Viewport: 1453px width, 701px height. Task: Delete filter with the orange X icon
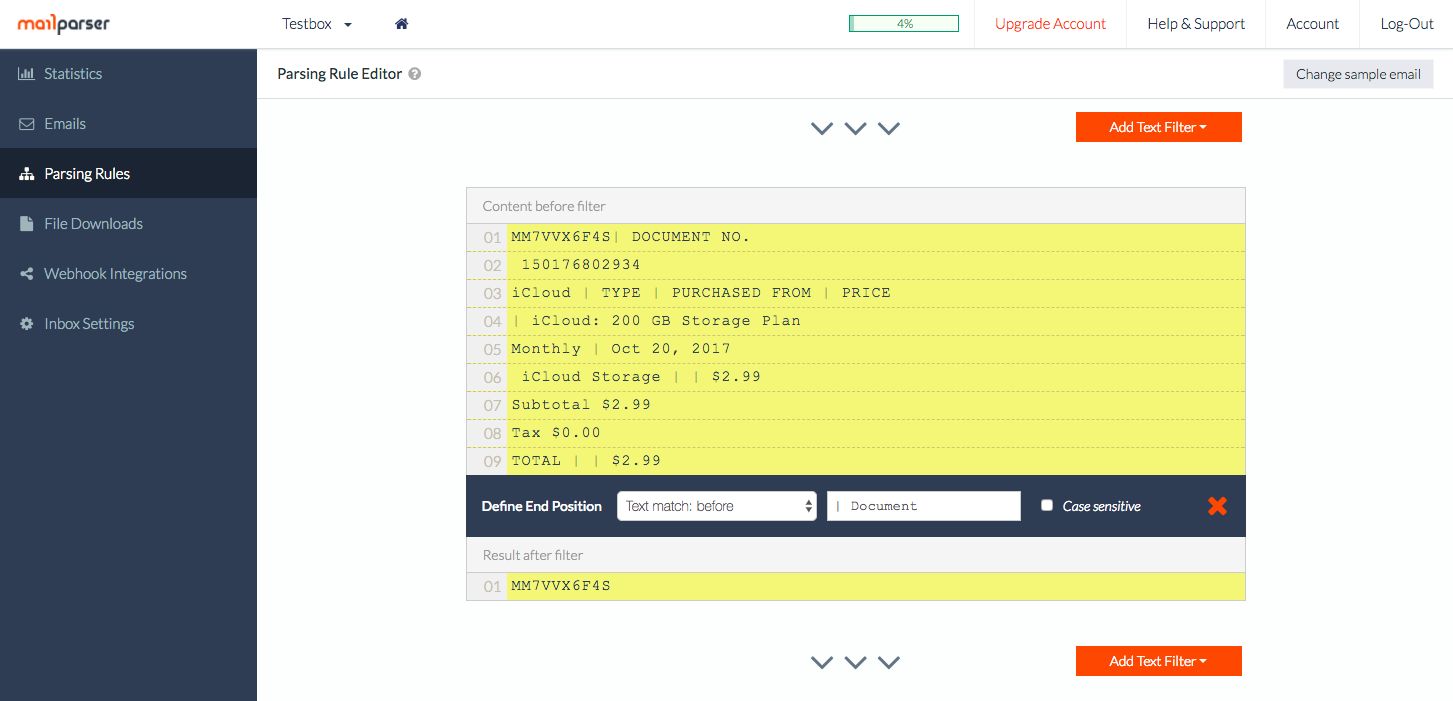click(1217, 506)
